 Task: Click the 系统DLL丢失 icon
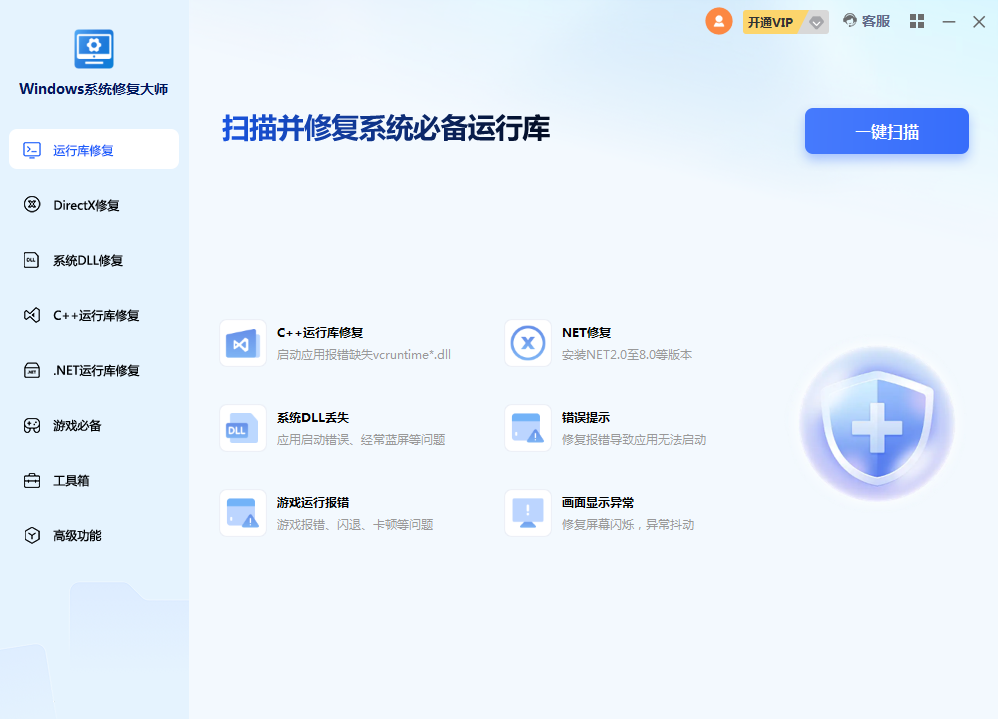pos(243,428)
